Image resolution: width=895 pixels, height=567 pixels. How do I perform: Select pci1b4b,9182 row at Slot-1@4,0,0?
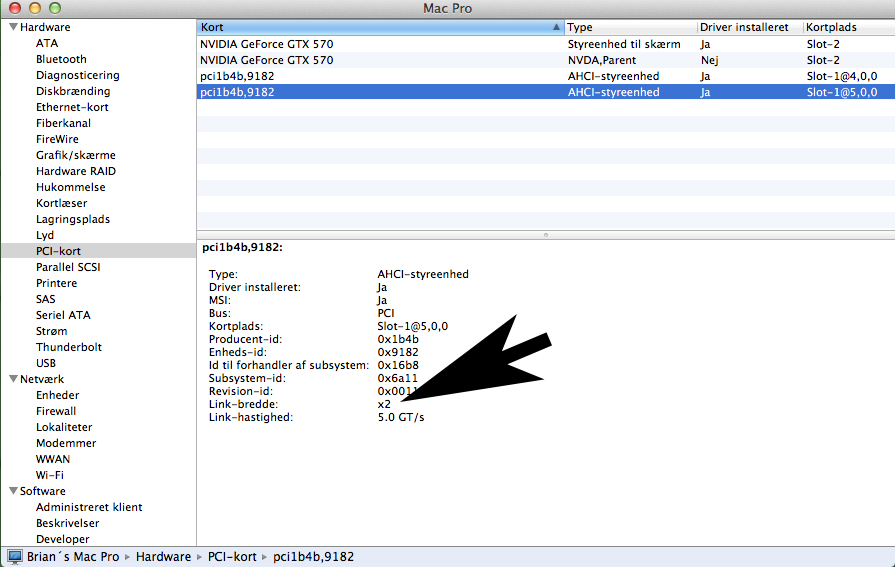546,76
